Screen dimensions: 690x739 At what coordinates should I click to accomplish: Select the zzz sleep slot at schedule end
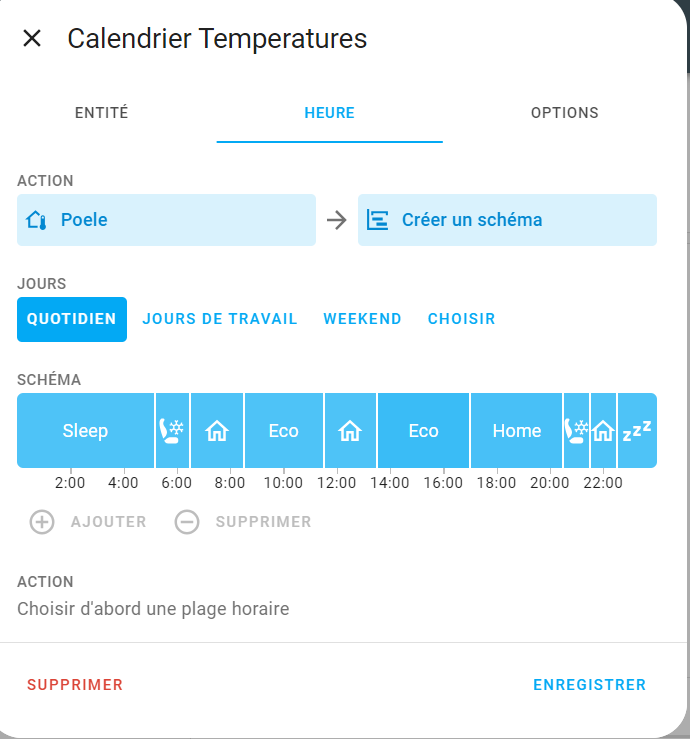tap(637, 431)
